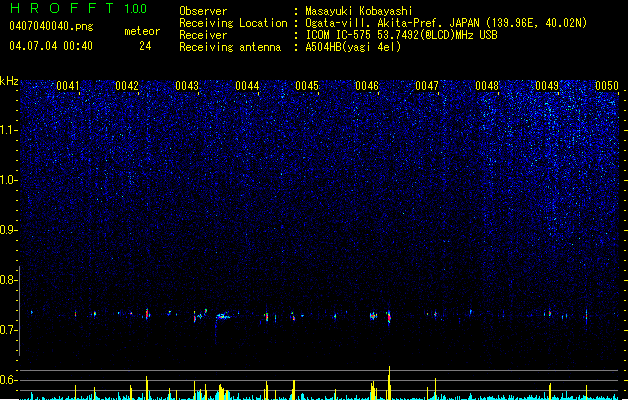Click the date stamp 04.07.04 00:40
629x400 pixels.
tap(51, 46)
